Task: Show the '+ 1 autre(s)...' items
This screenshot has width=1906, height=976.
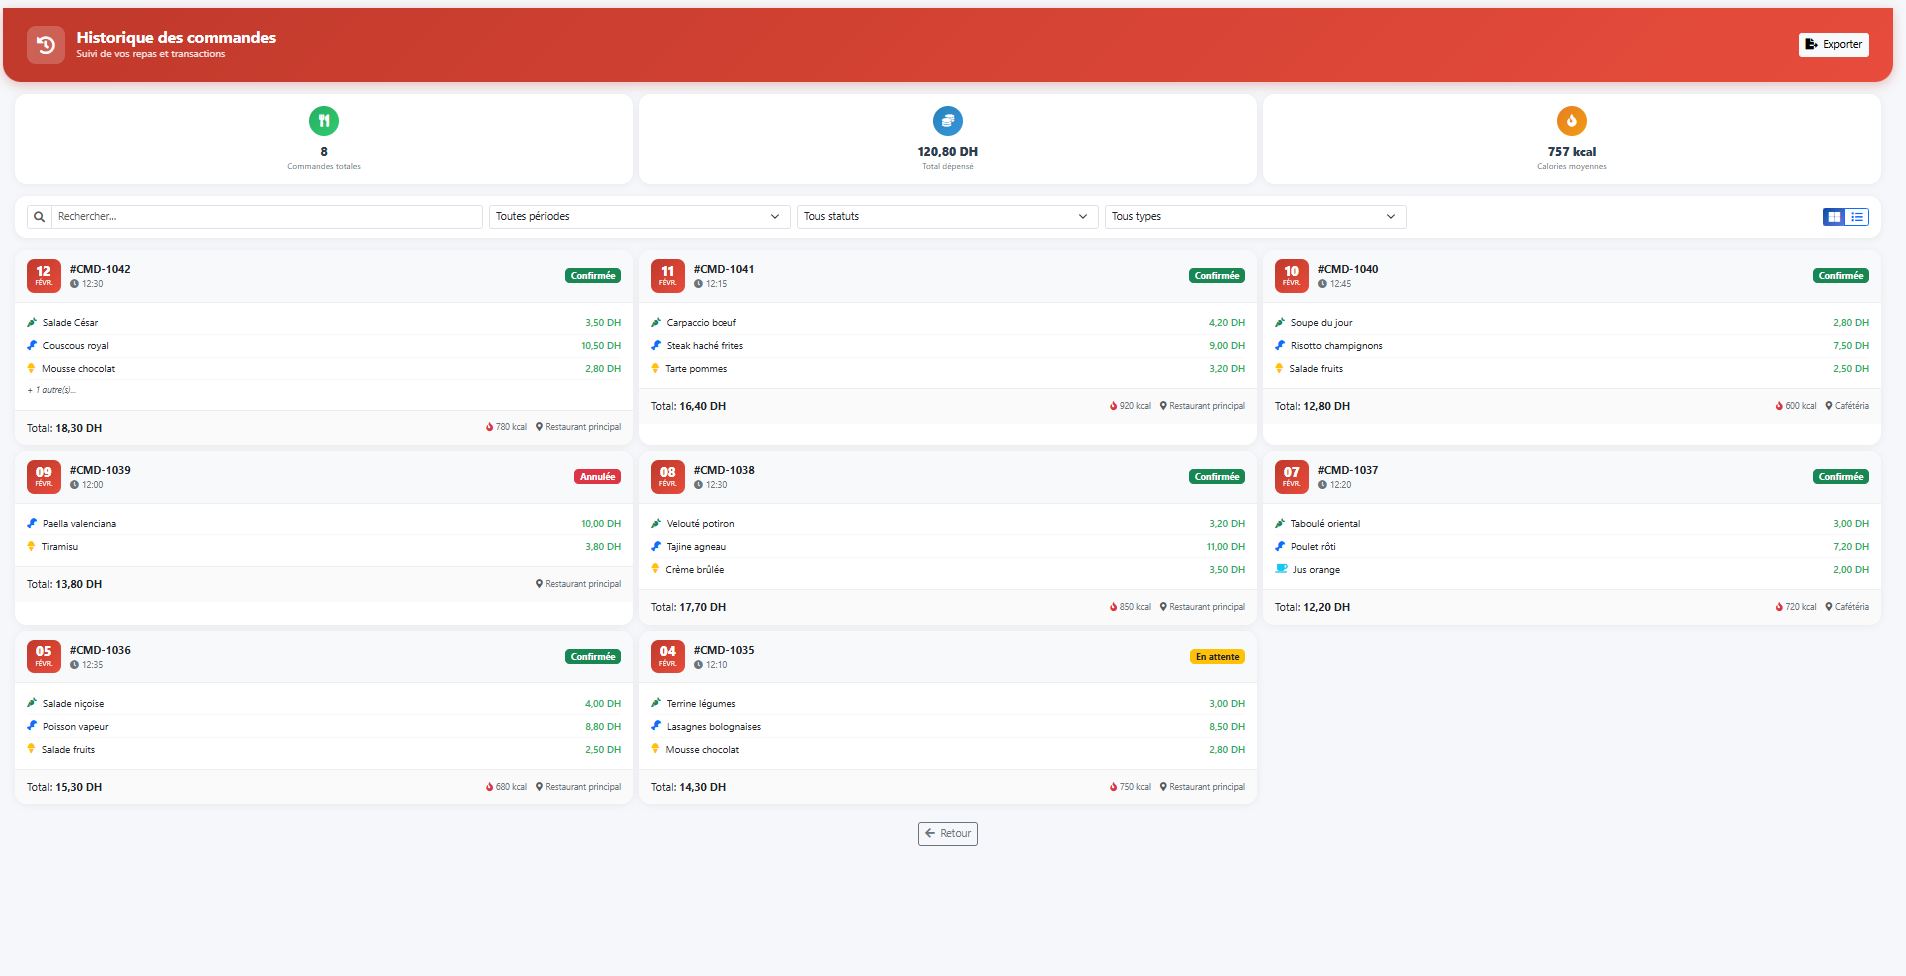Action: pyautogui.click(x=52, y=390)
